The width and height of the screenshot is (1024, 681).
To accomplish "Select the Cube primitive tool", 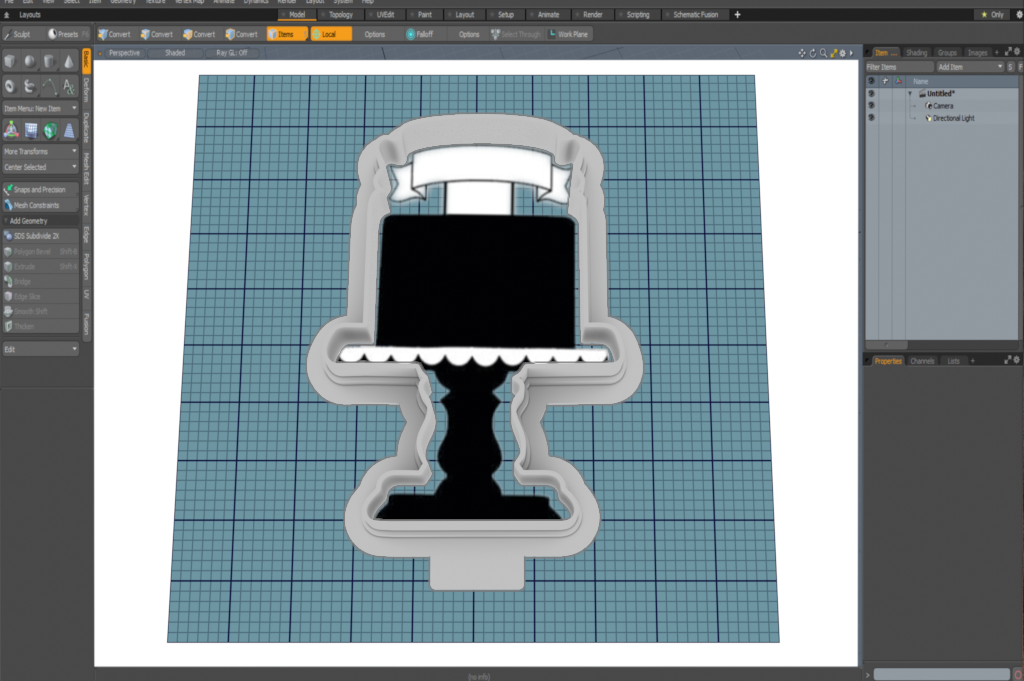I will [10, 62].
